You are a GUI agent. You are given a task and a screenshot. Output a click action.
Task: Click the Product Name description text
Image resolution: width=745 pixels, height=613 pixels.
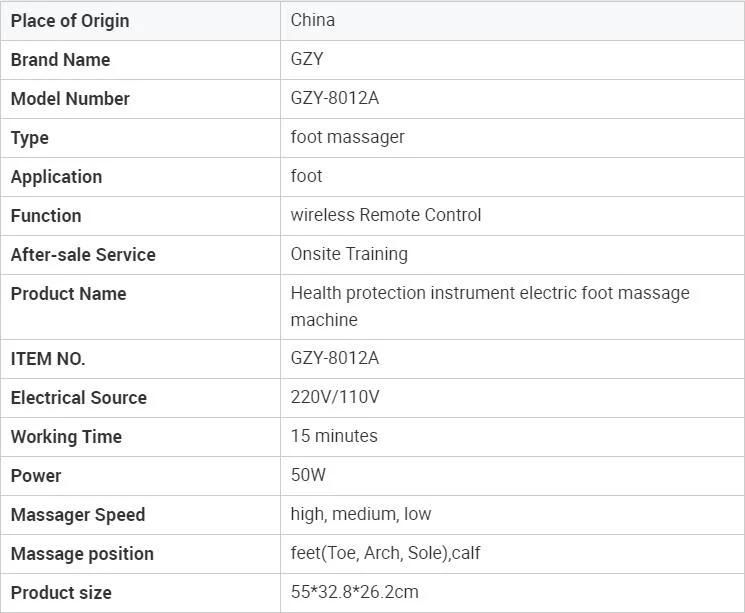[x=490, y=306]
